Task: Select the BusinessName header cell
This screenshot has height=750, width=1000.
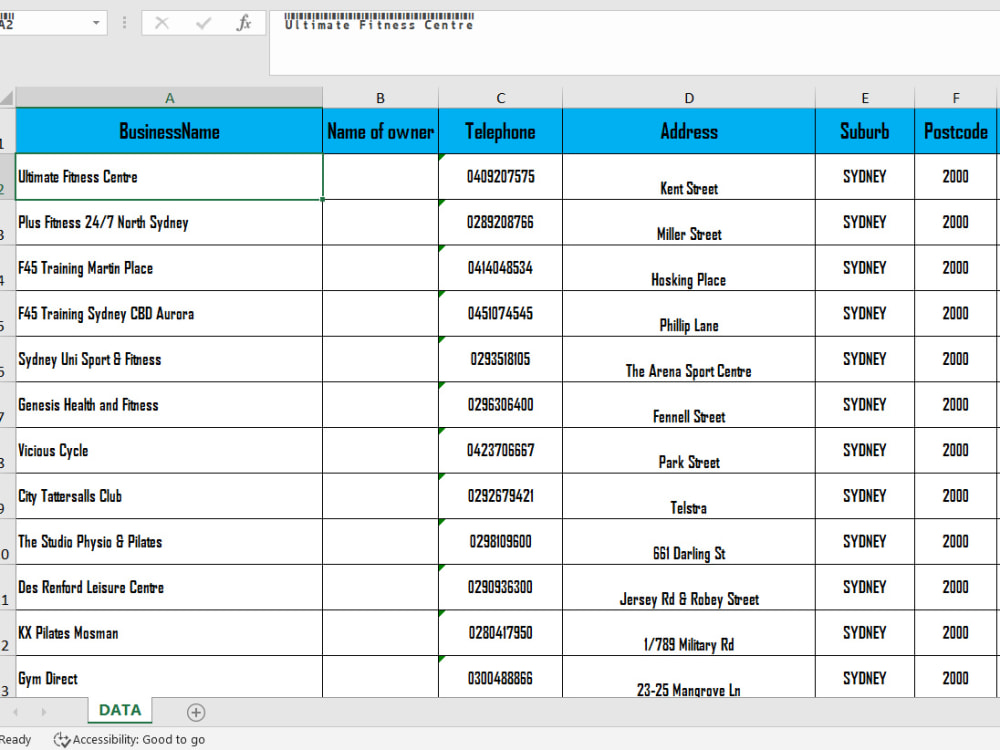Action: point(169,131)
